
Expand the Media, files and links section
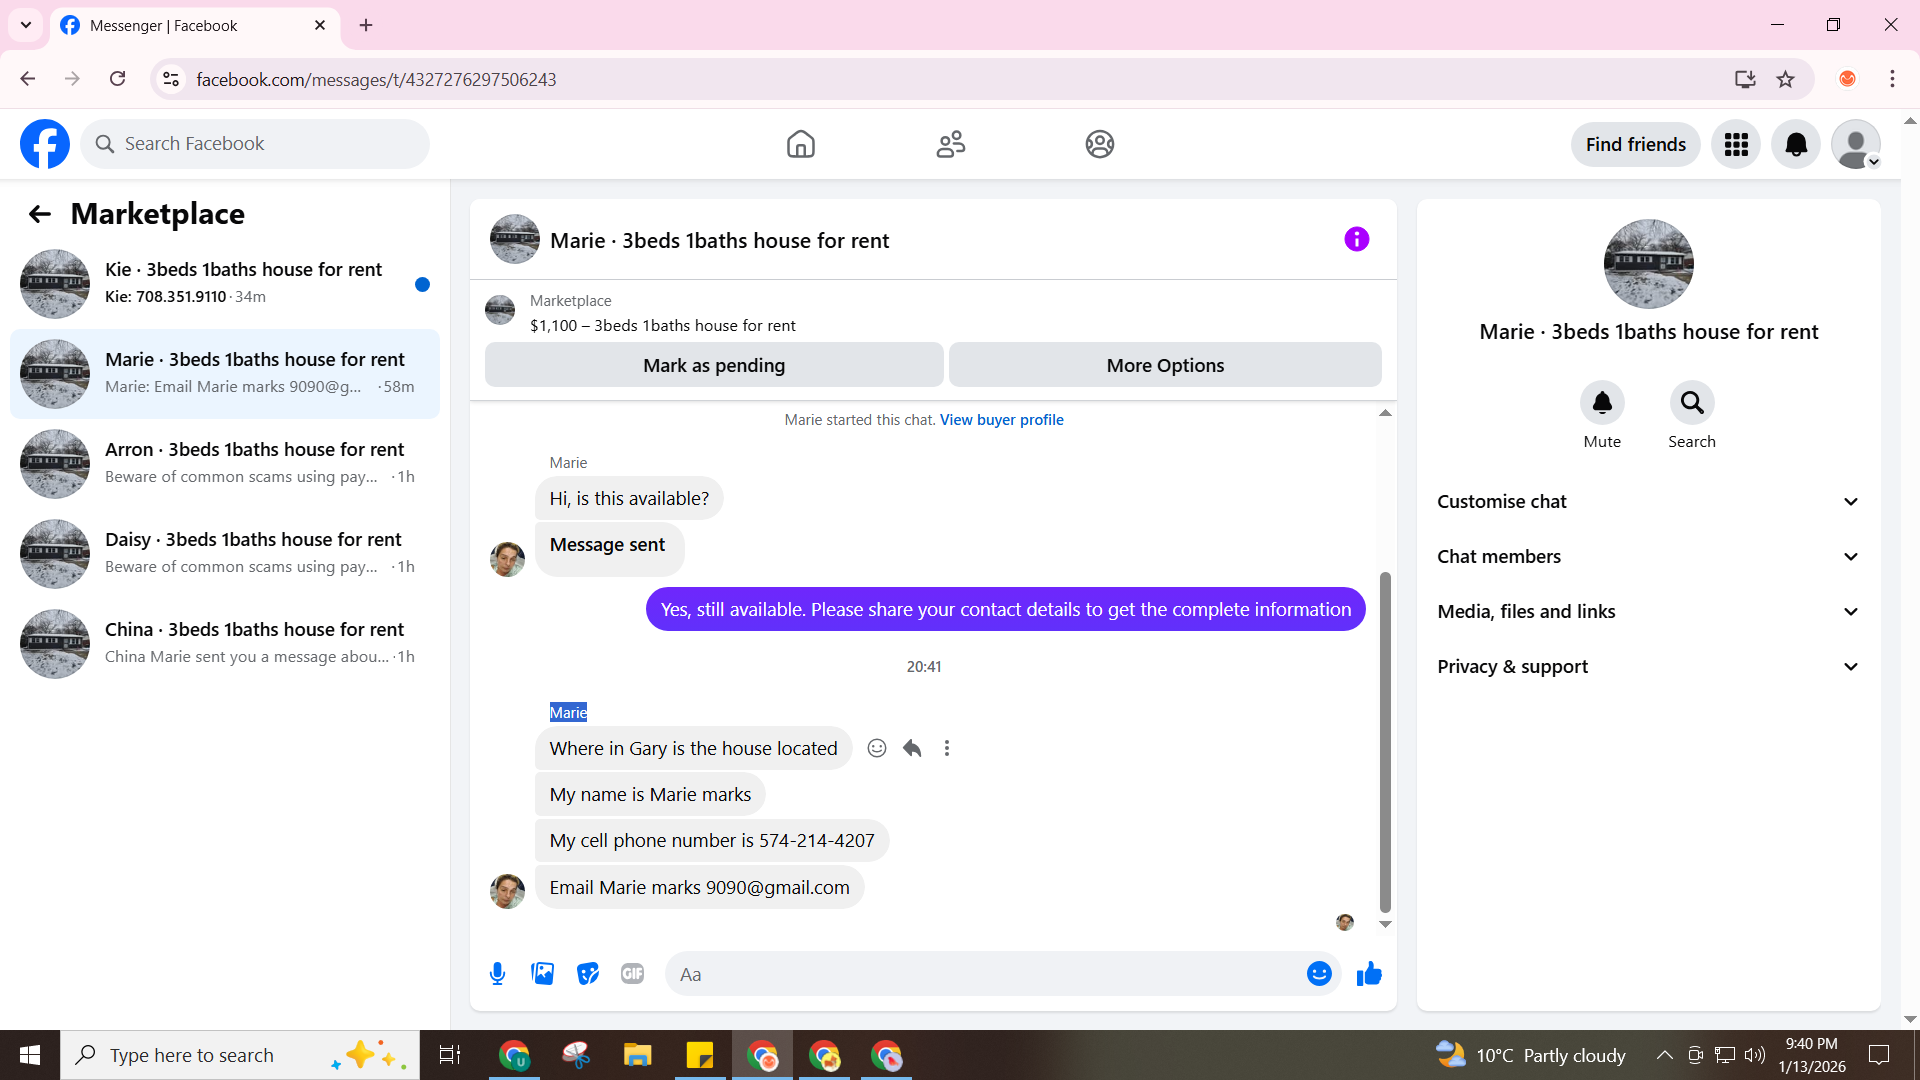pos(1648,612)
